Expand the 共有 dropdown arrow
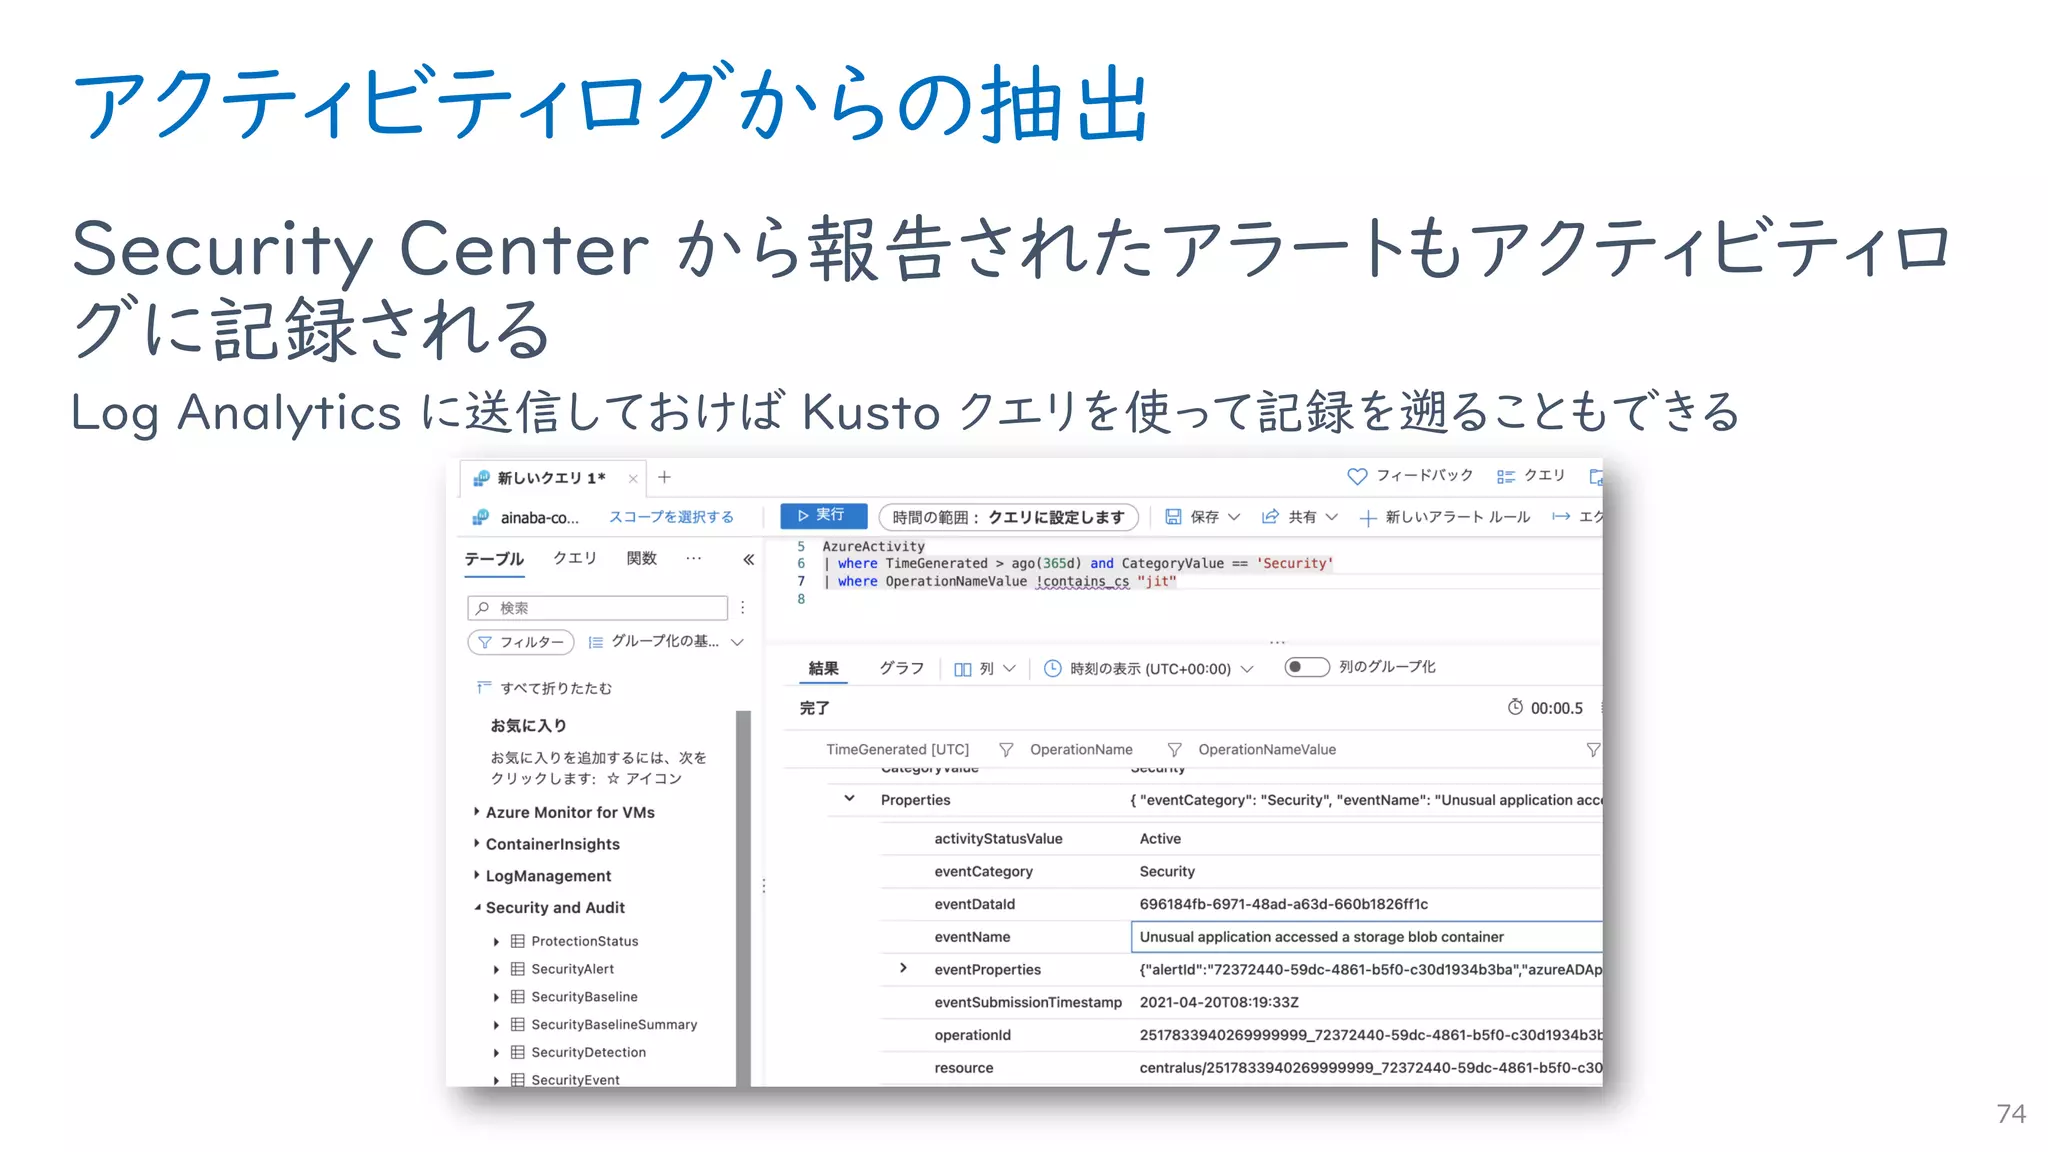Viewport: 2048px width, 1152px height. pos(1331,516)
